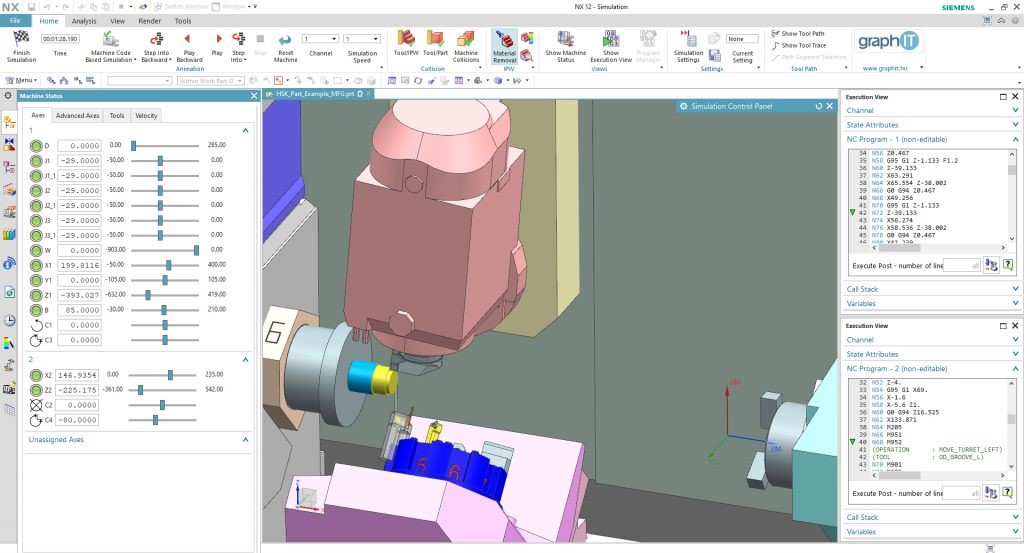
Task: Click the Tool/IPW collision icon
Action: point(406,38)
